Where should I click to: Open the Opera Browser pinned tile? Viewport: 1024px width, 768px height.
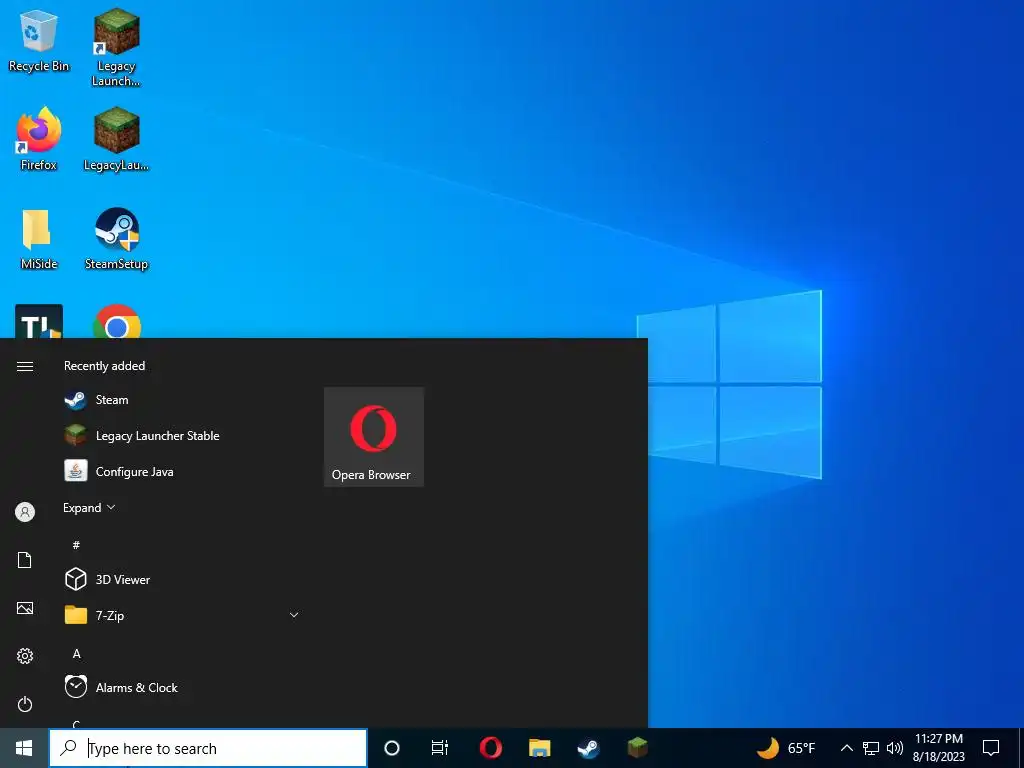pos(374,437)
